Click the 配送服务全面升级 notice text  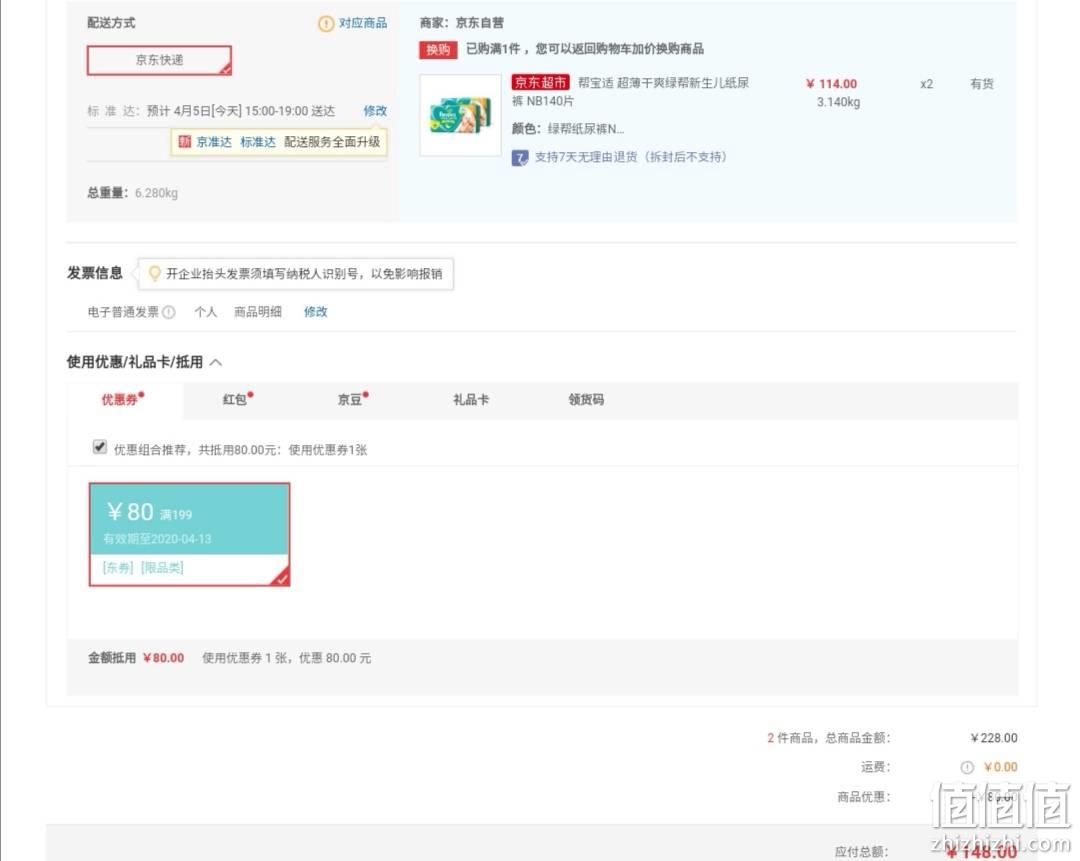tap(332, 142)
